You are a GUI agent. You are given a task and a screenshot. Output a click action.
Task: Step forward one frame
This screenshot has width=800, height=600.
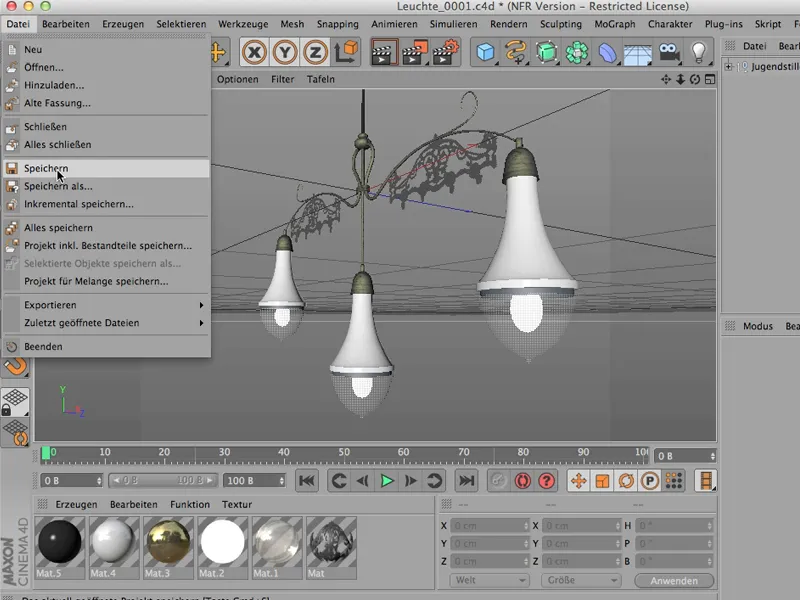pos(410,481)
